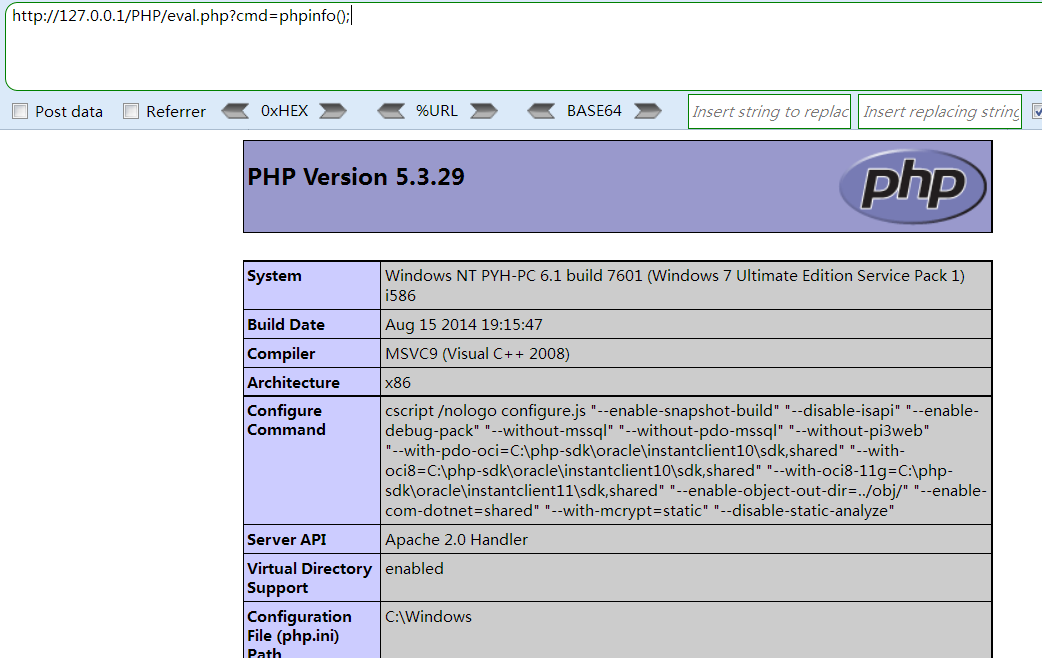The image size is (1042, 658).
Task: Click the left arrow beside BASE64
Action: click(541, 111)
